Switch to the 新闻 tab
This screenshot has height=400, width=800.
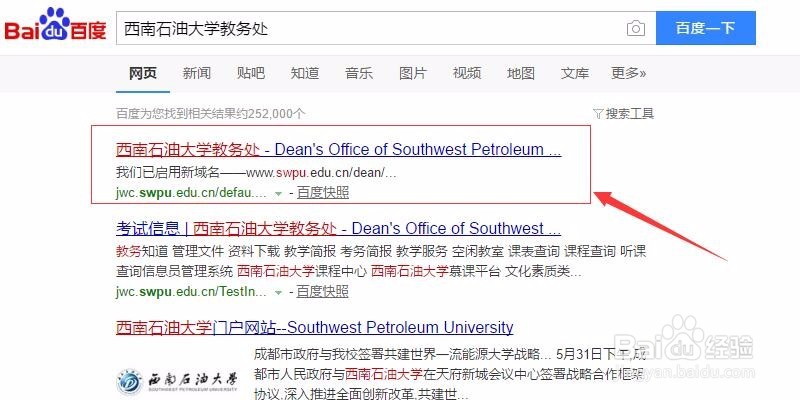click(x=196, y=73)
